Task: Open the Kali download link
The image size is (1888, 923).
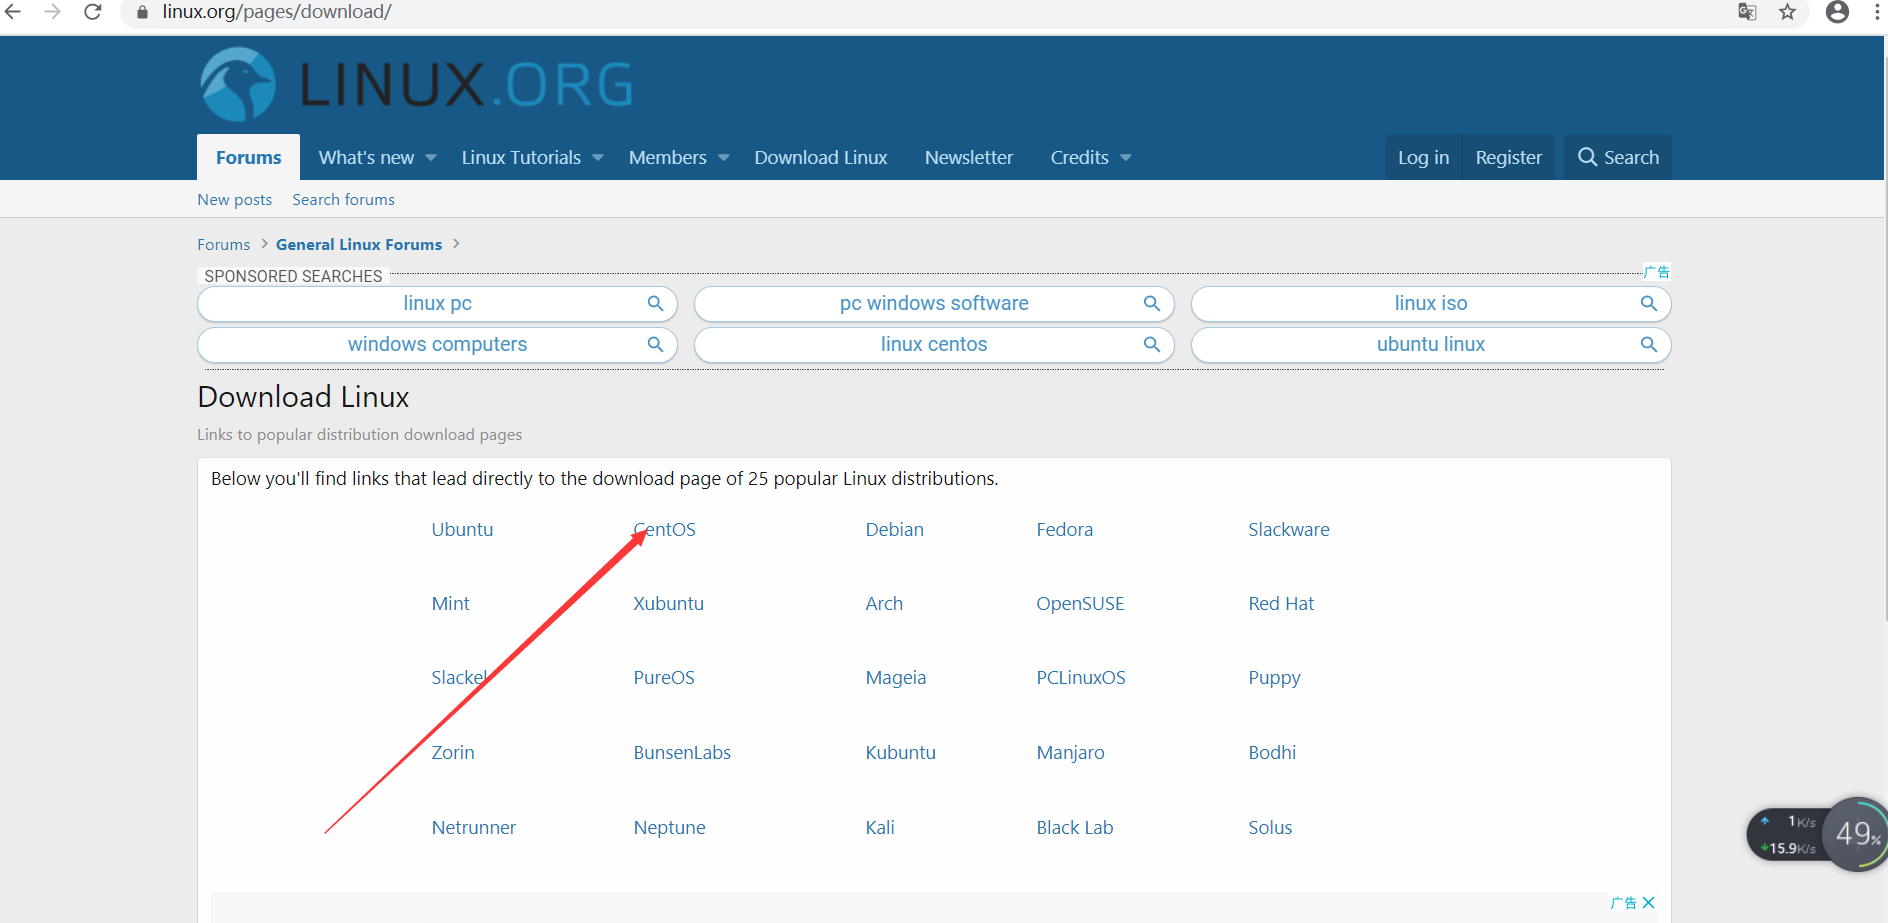Action: coord(880,827)
